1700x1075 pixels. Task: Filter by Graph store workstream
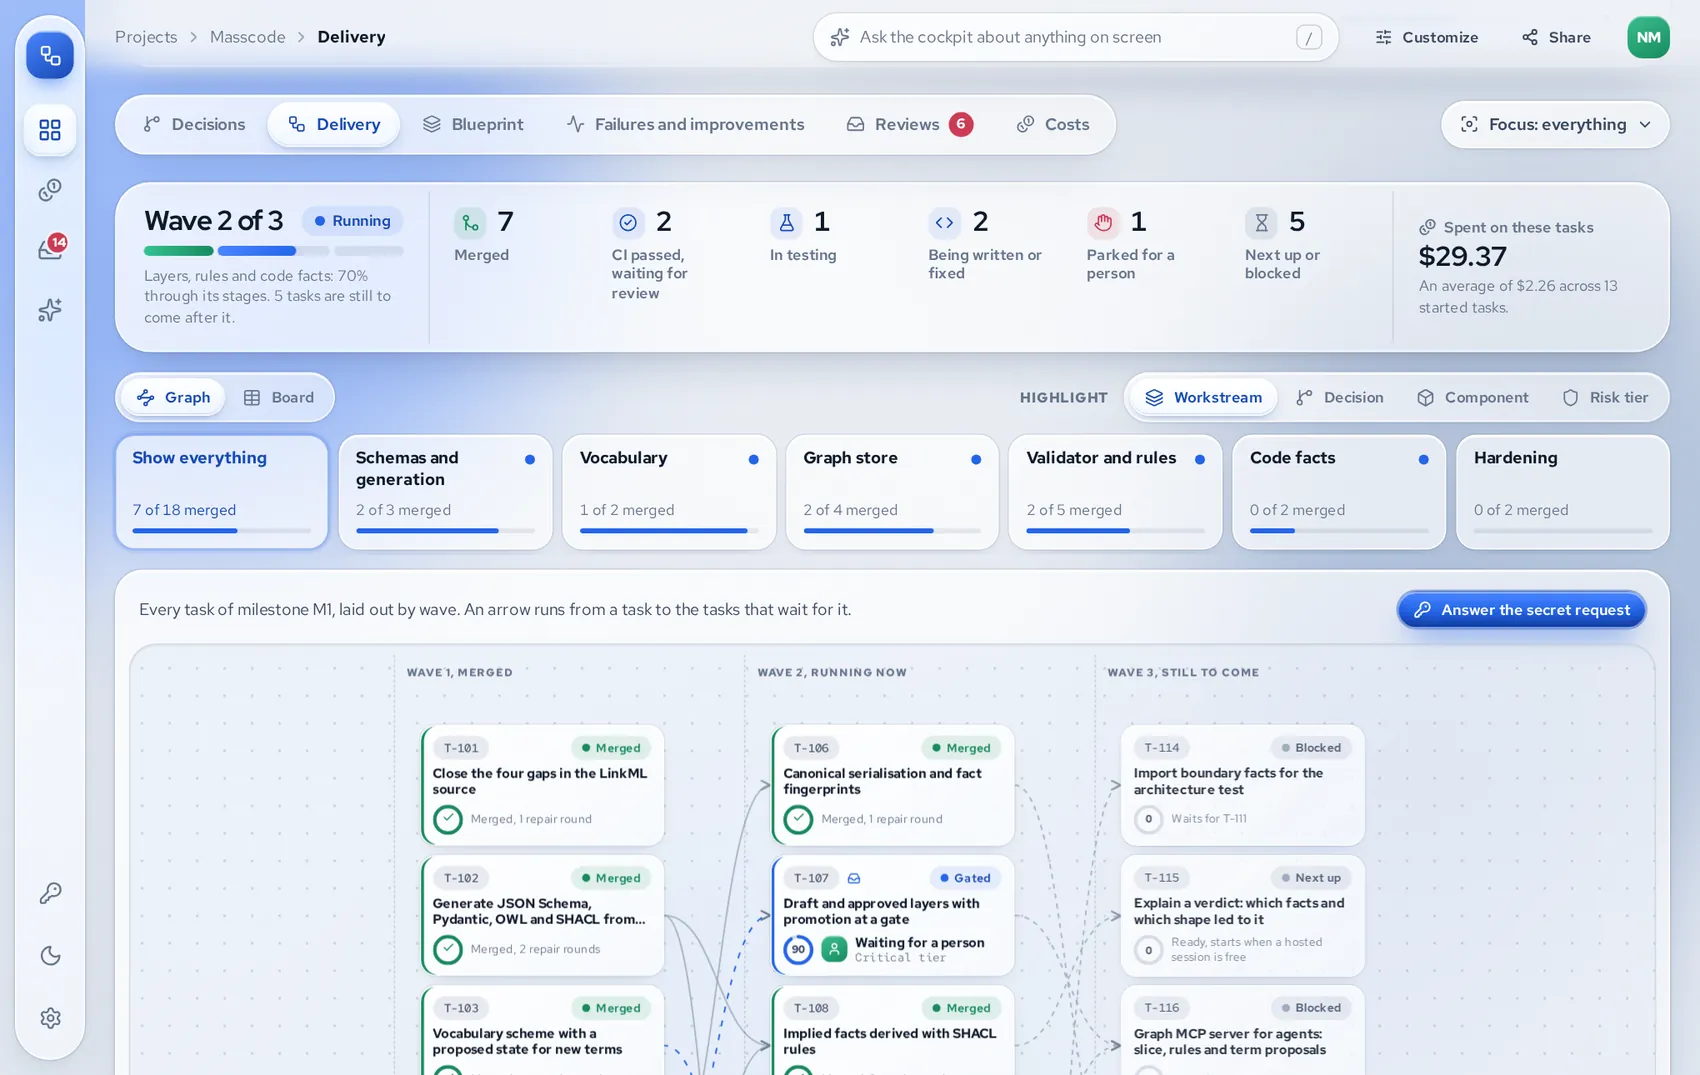click(x=892, y=491)
